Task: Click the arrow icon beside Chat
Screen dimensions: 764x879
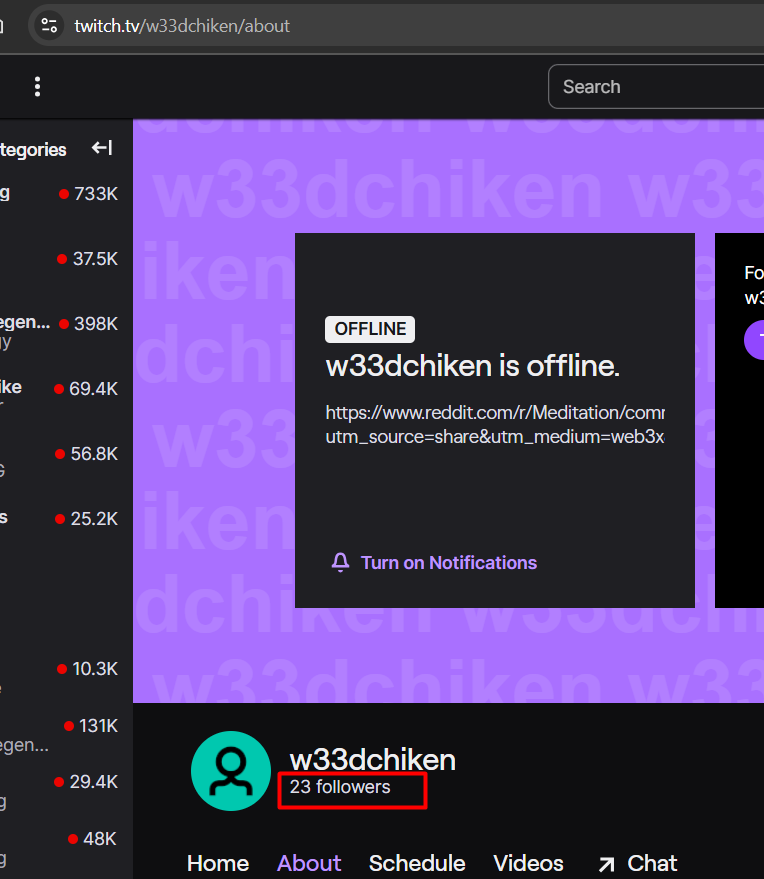Action: point(606,864)
